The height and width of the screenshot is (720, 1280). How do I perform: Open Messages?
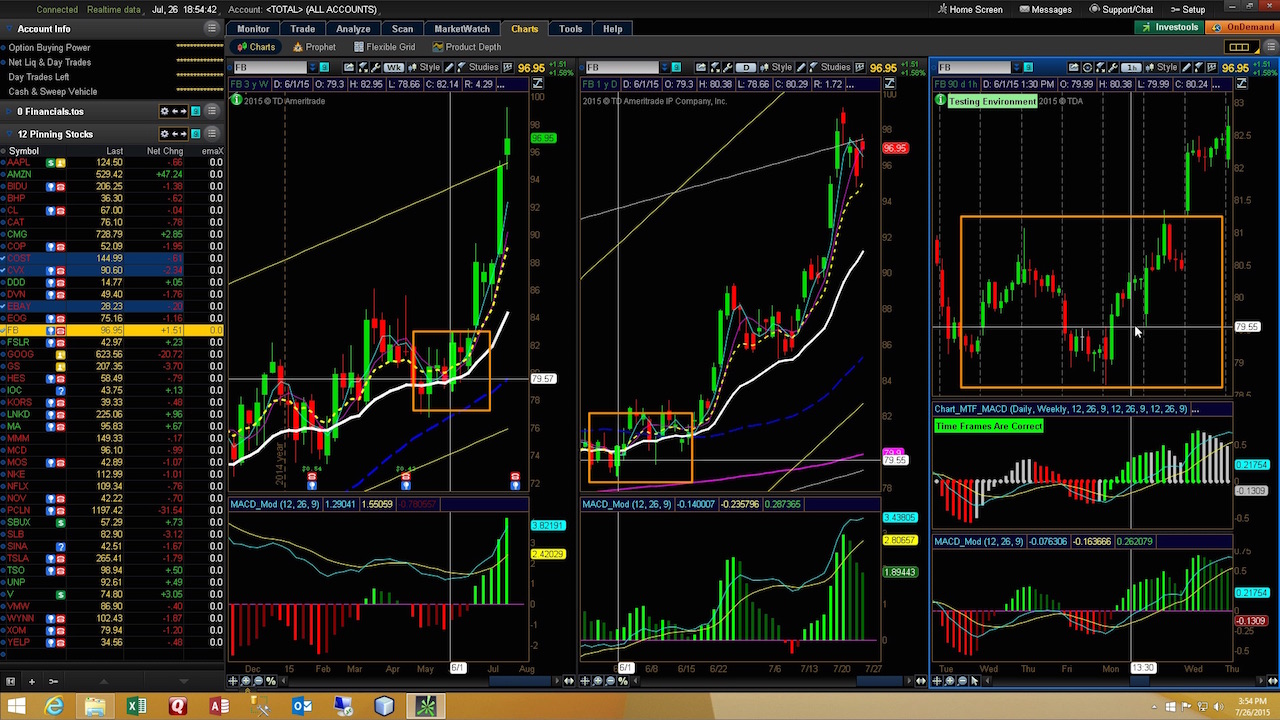(1045, 9)
